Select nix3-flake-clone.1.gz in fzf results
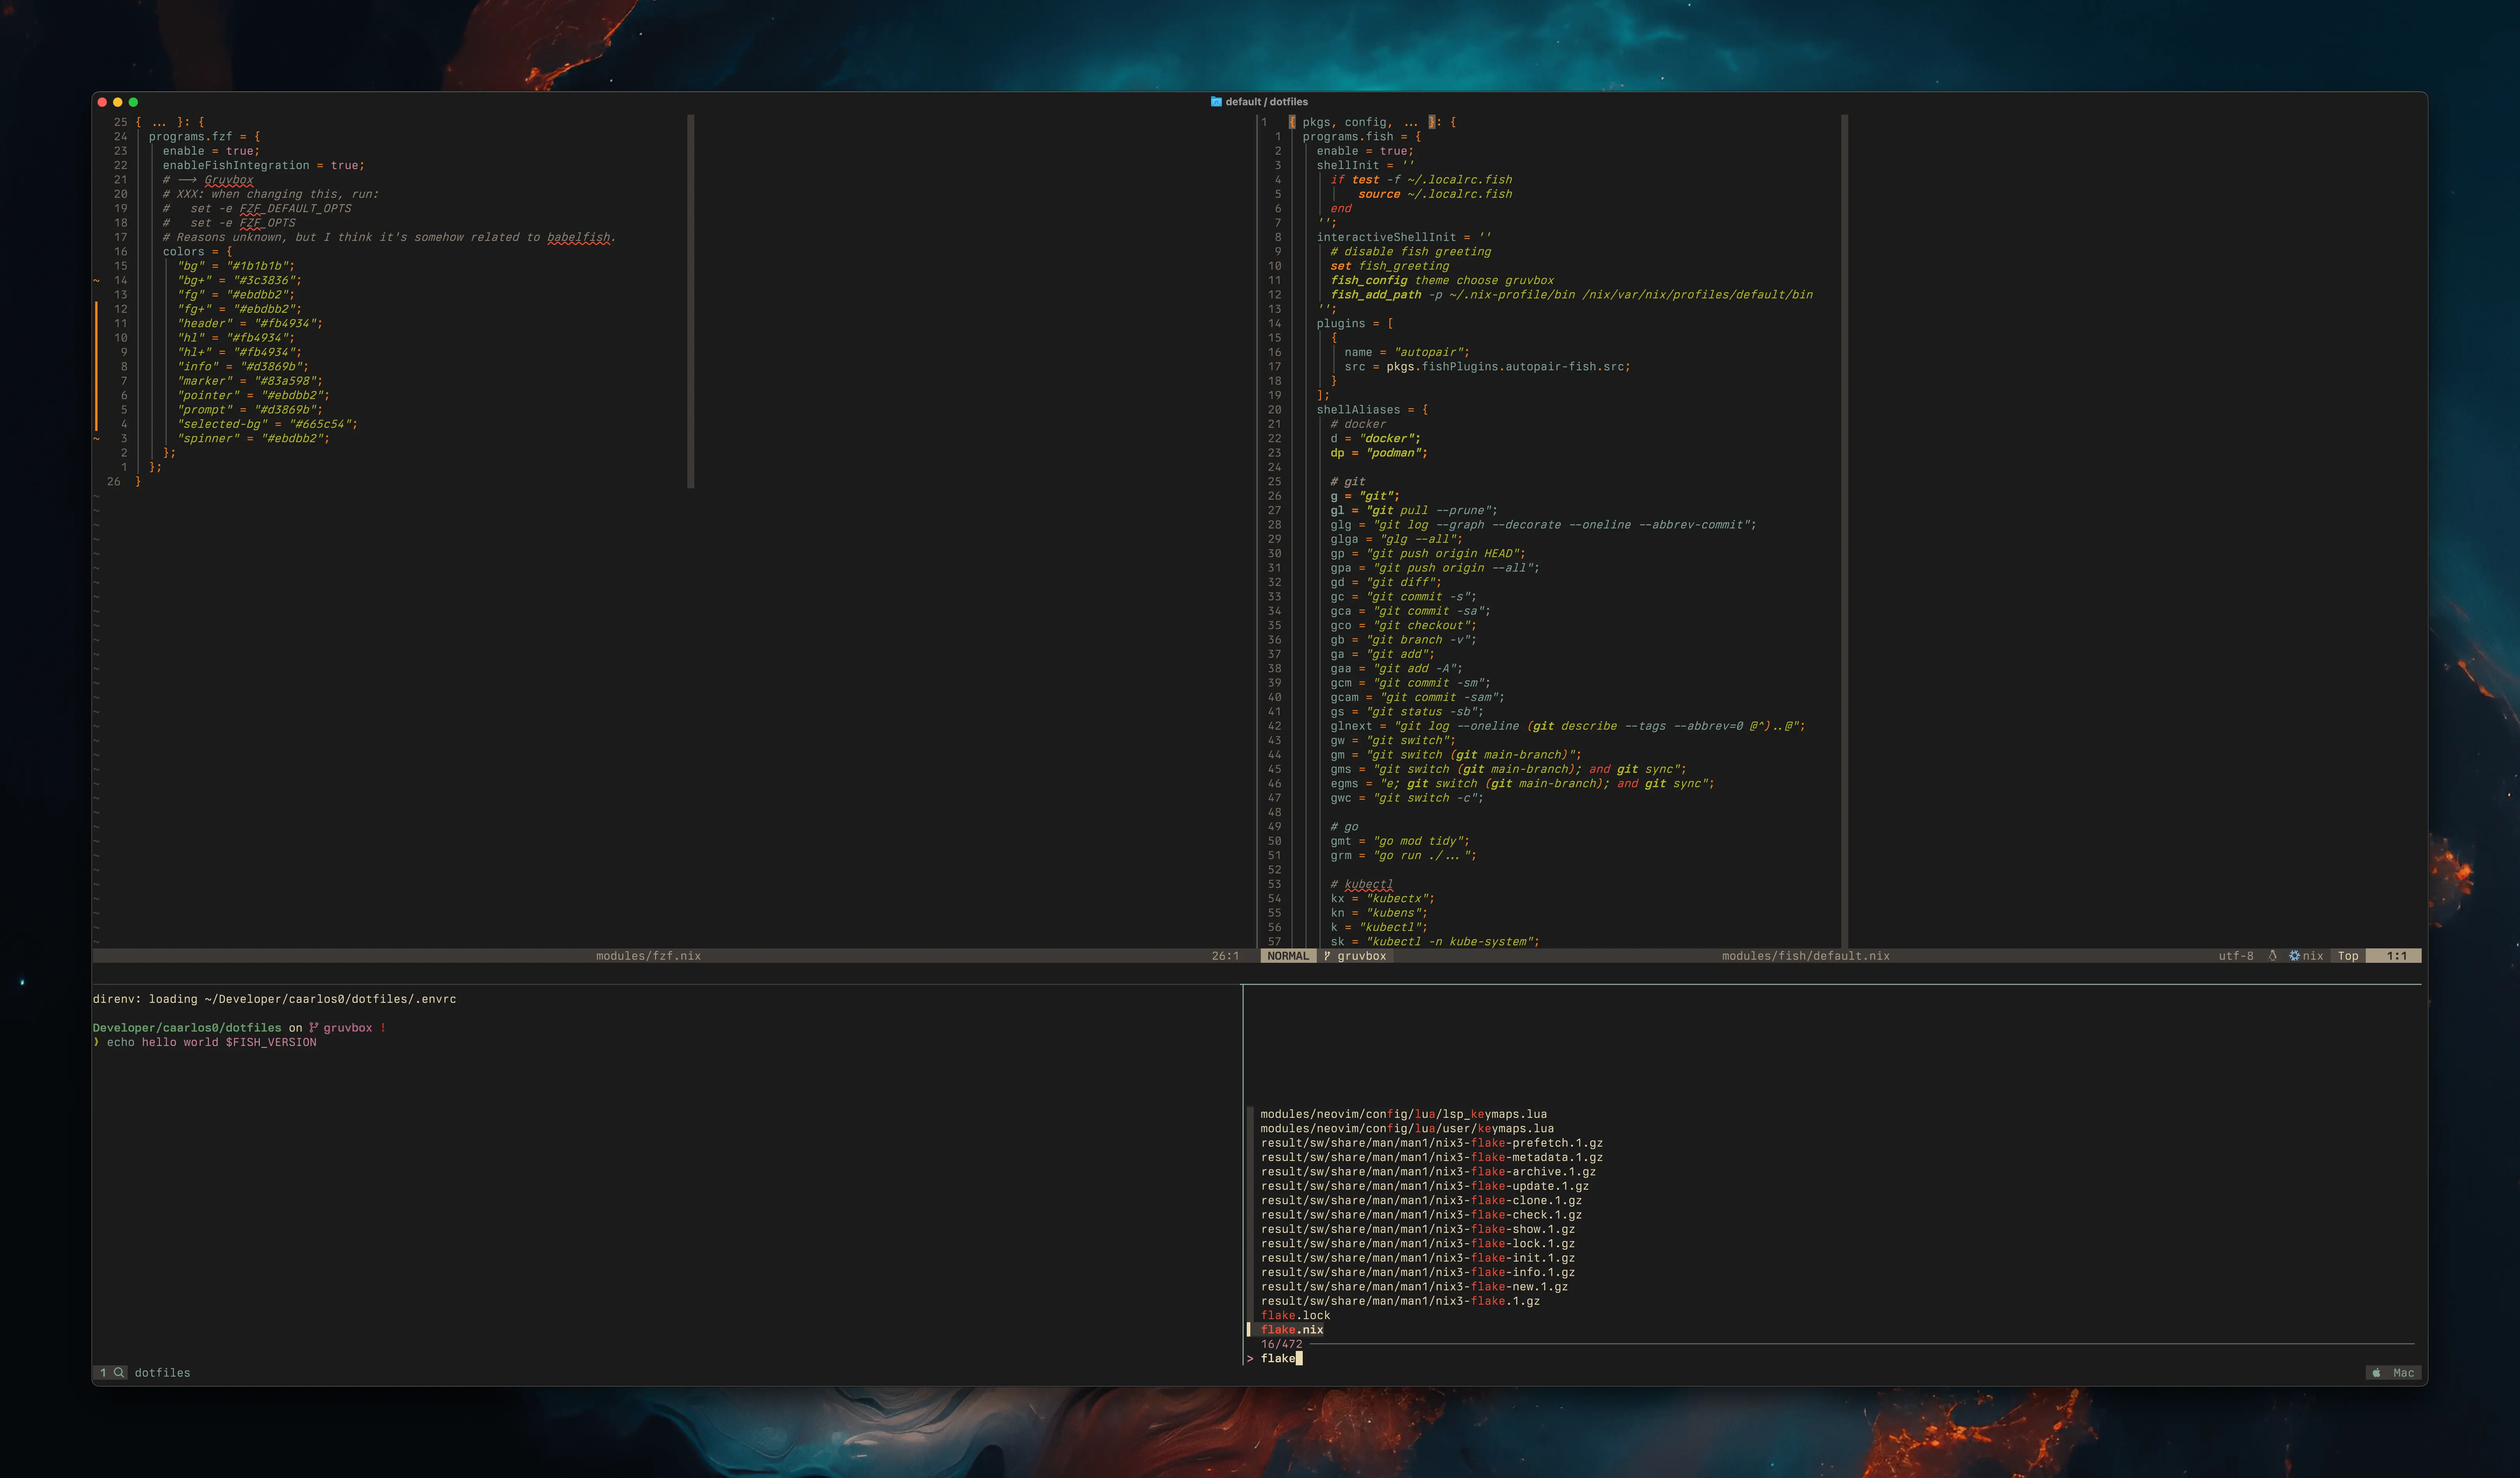 click(1421, 1201)
